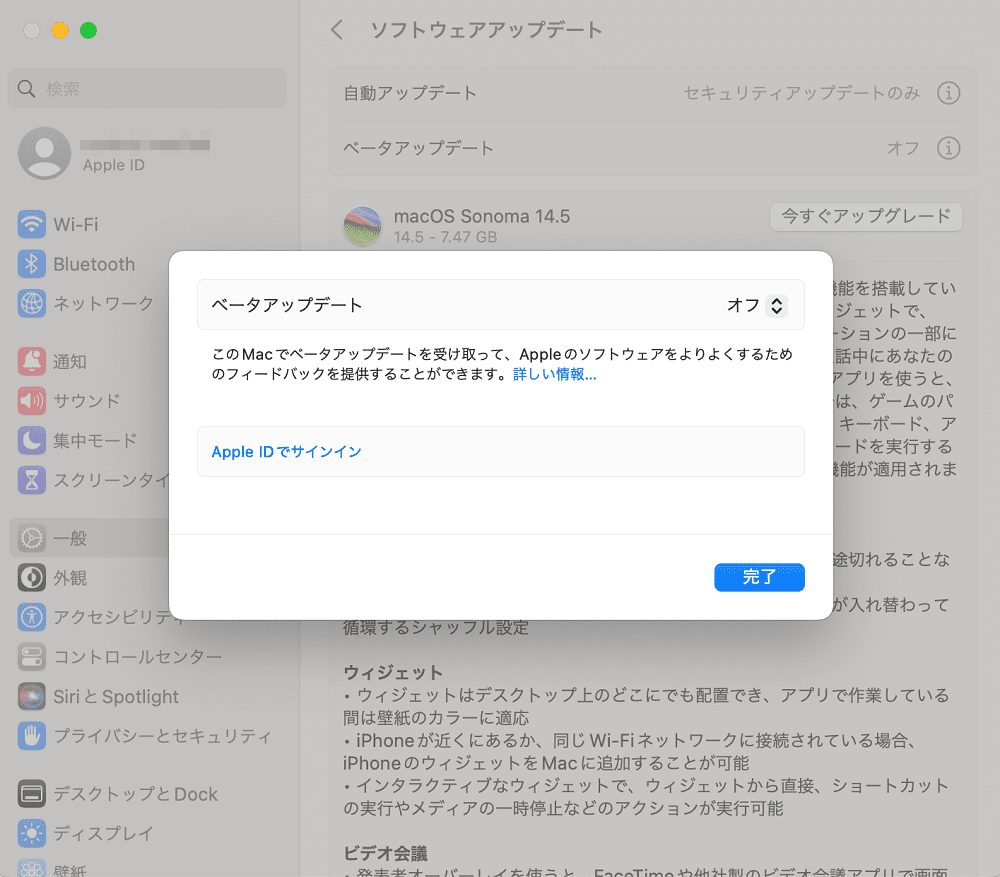Click the 自動アップデート row label
The width and height of the screenshot is (1000, 877).
point(410,93)
